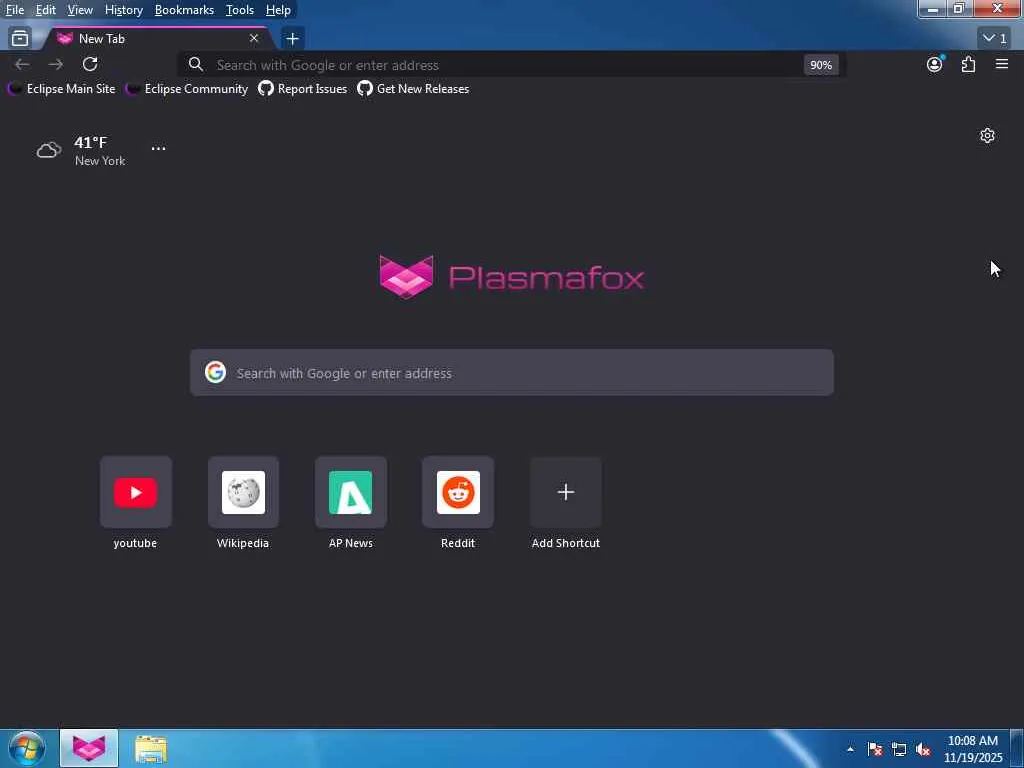Open the Action Center flag icon
Image resolution: width=1024 pixels, height=768 pixels.
click(875, 749)
